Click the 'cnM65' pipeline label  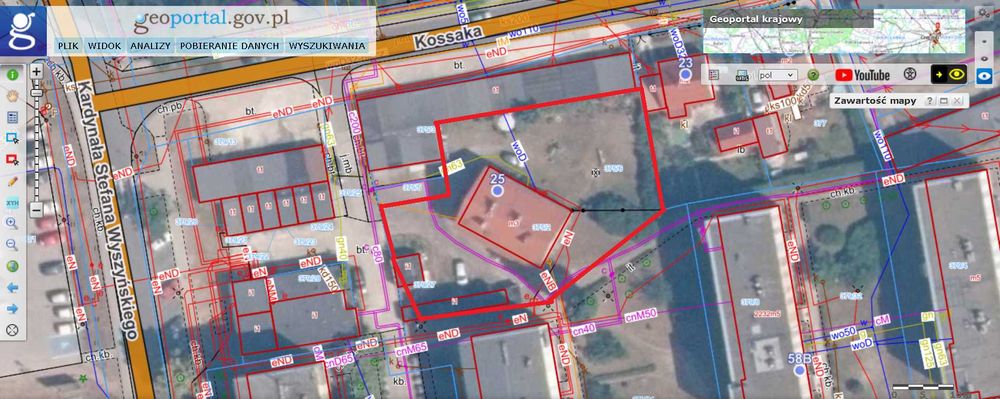410,349
